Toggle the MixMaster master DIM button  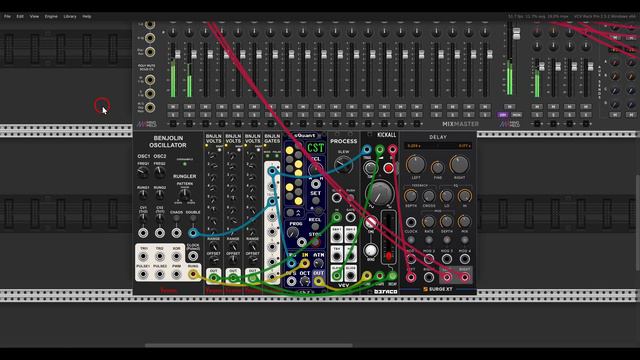point(503,115)
